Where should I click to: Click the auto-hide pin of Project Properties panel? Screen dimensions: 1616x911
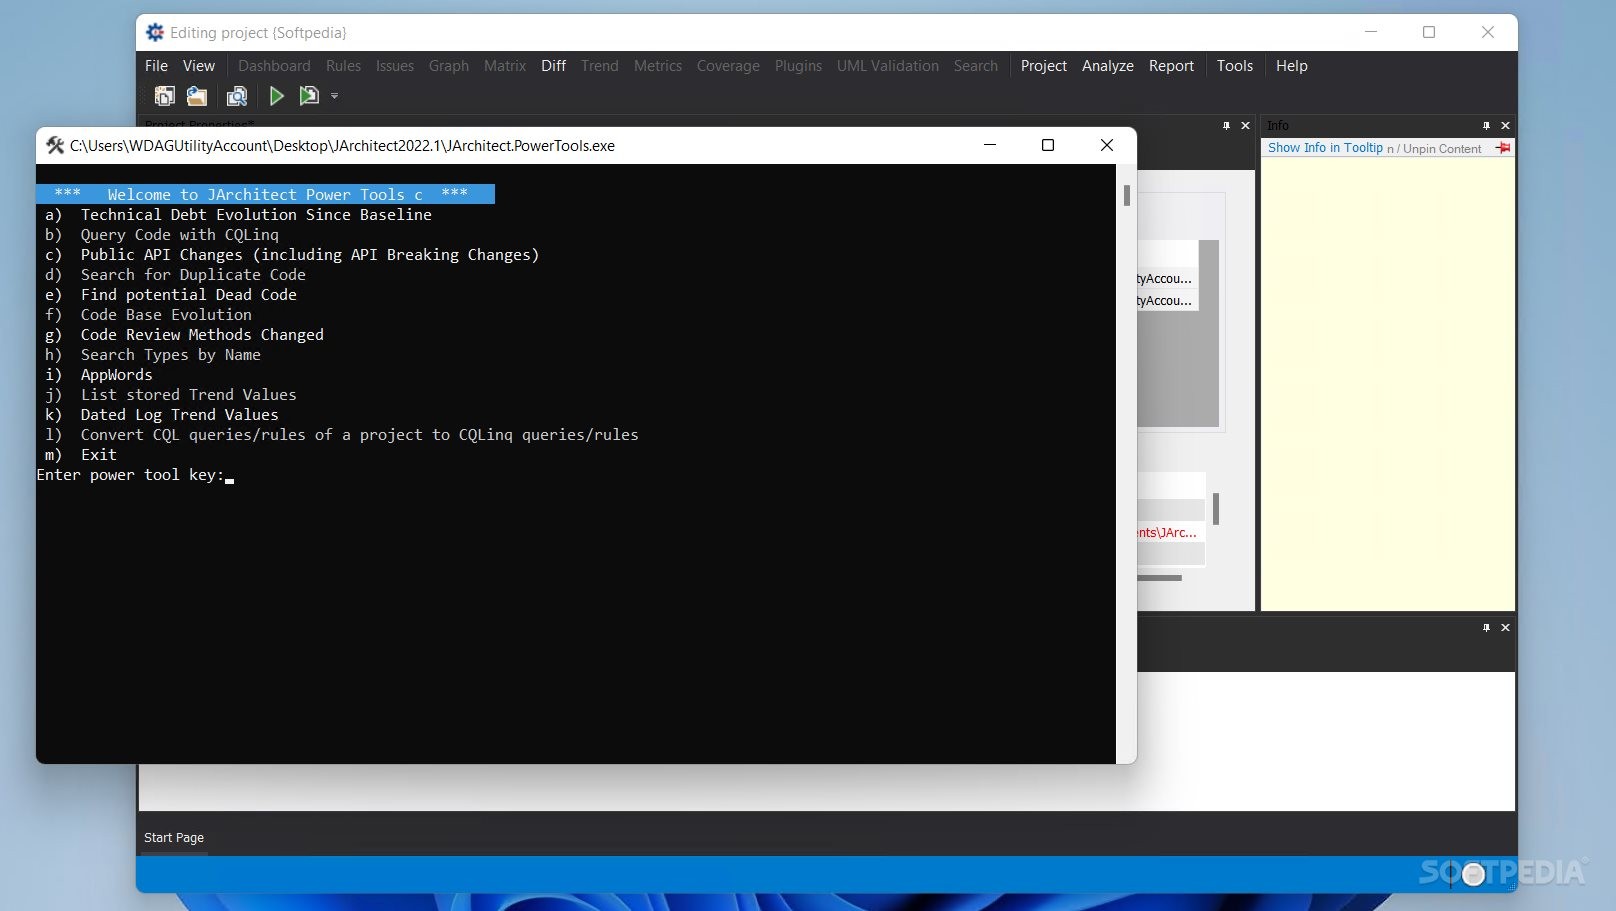(x=1226, y=125)
